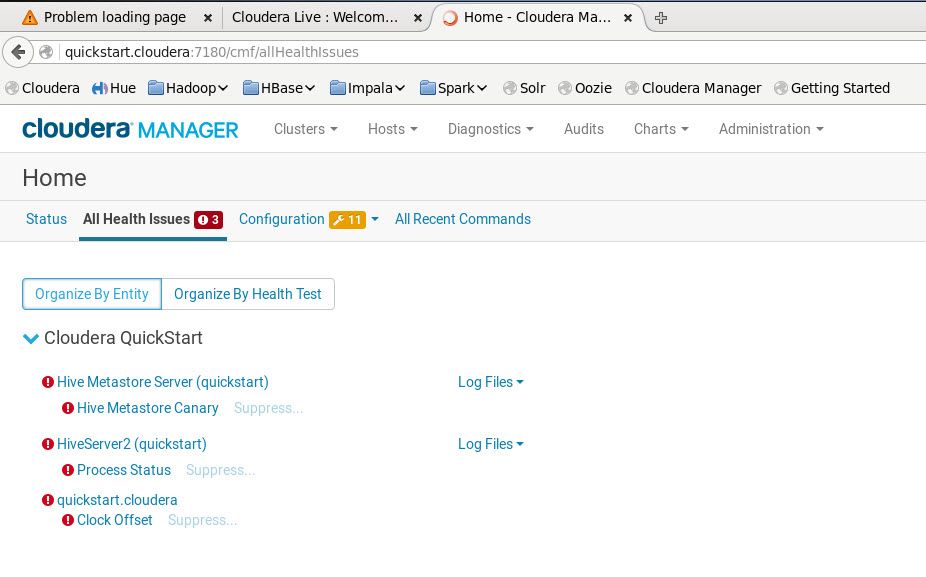Open Log Files dropdown for Hive Metastore Server
This screenshot has width=926, height=577.
pos(490,382)
